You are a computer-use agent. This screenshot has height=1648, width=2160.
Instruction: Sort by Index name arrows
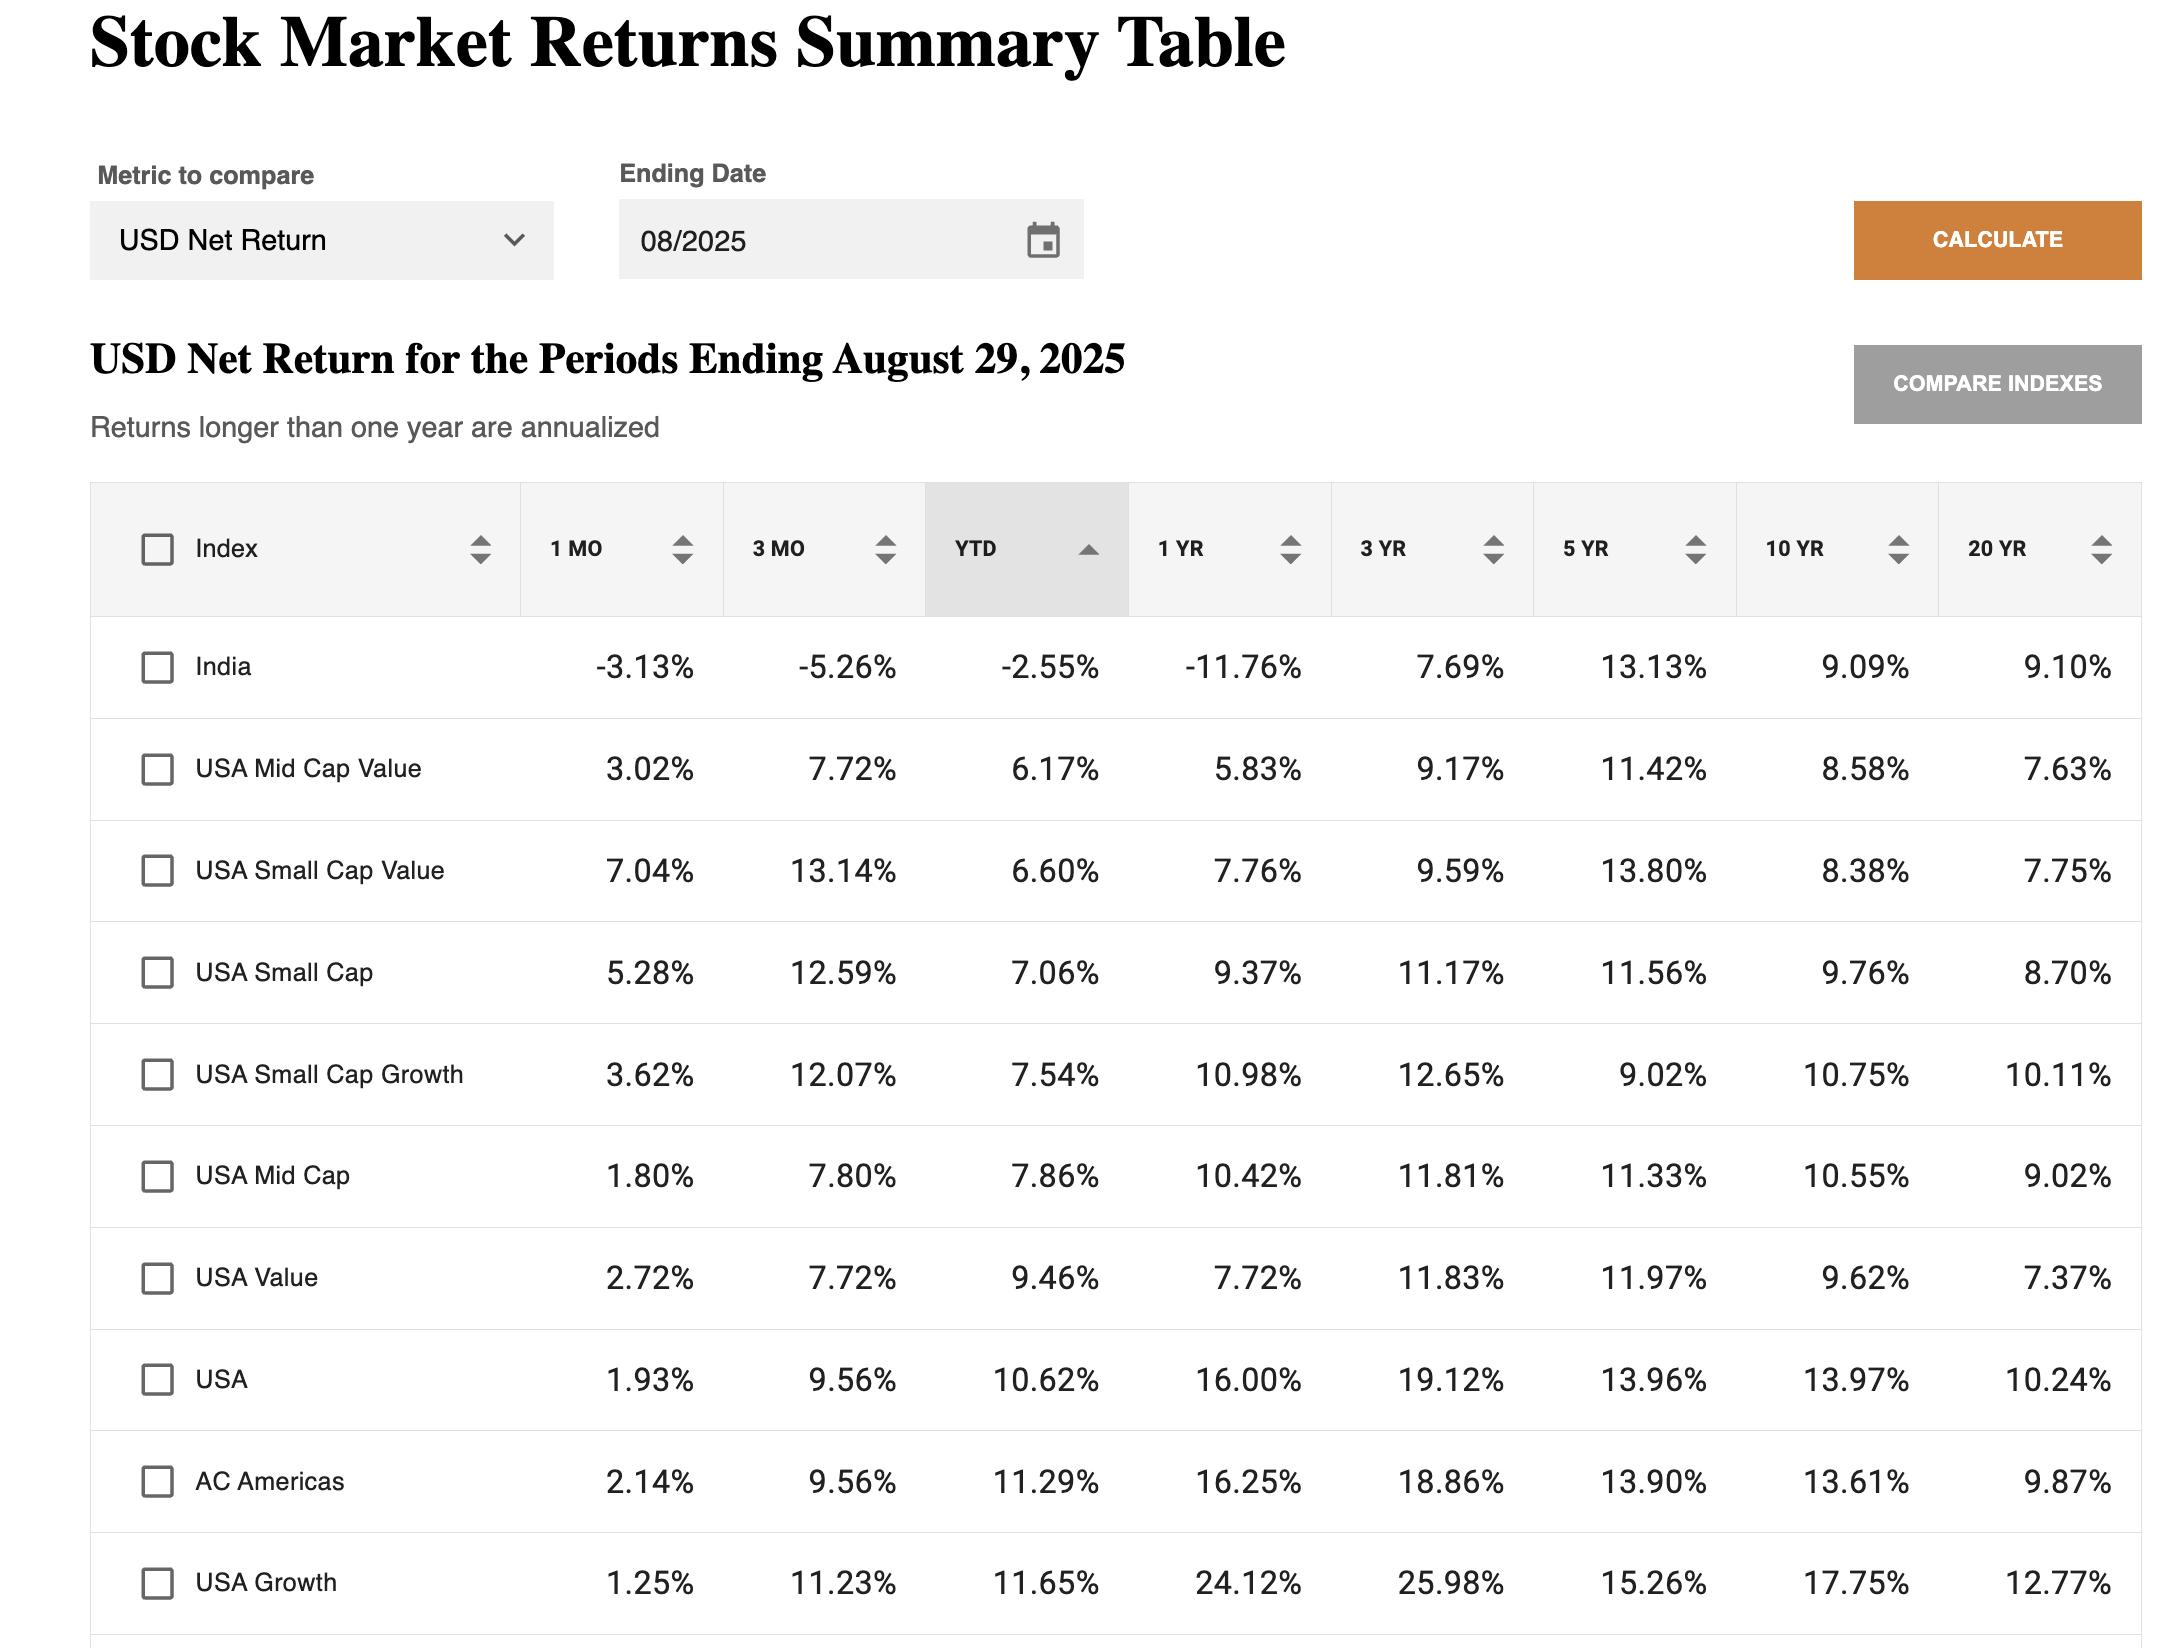tap(480, 549)
